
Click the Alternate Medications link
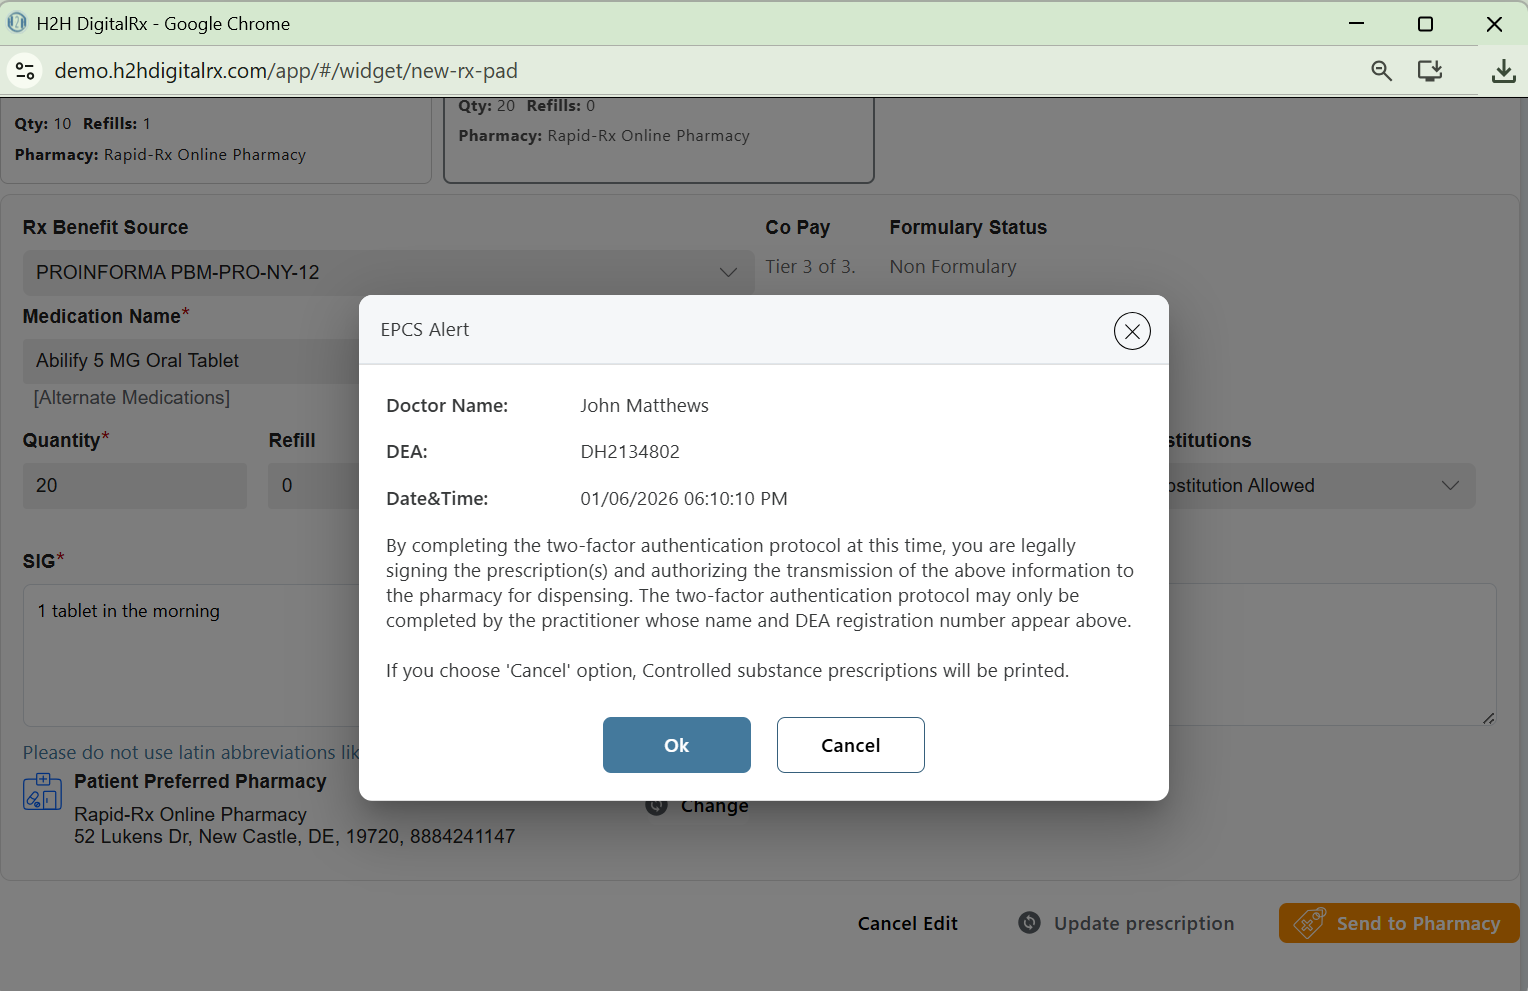click(132, 398)
